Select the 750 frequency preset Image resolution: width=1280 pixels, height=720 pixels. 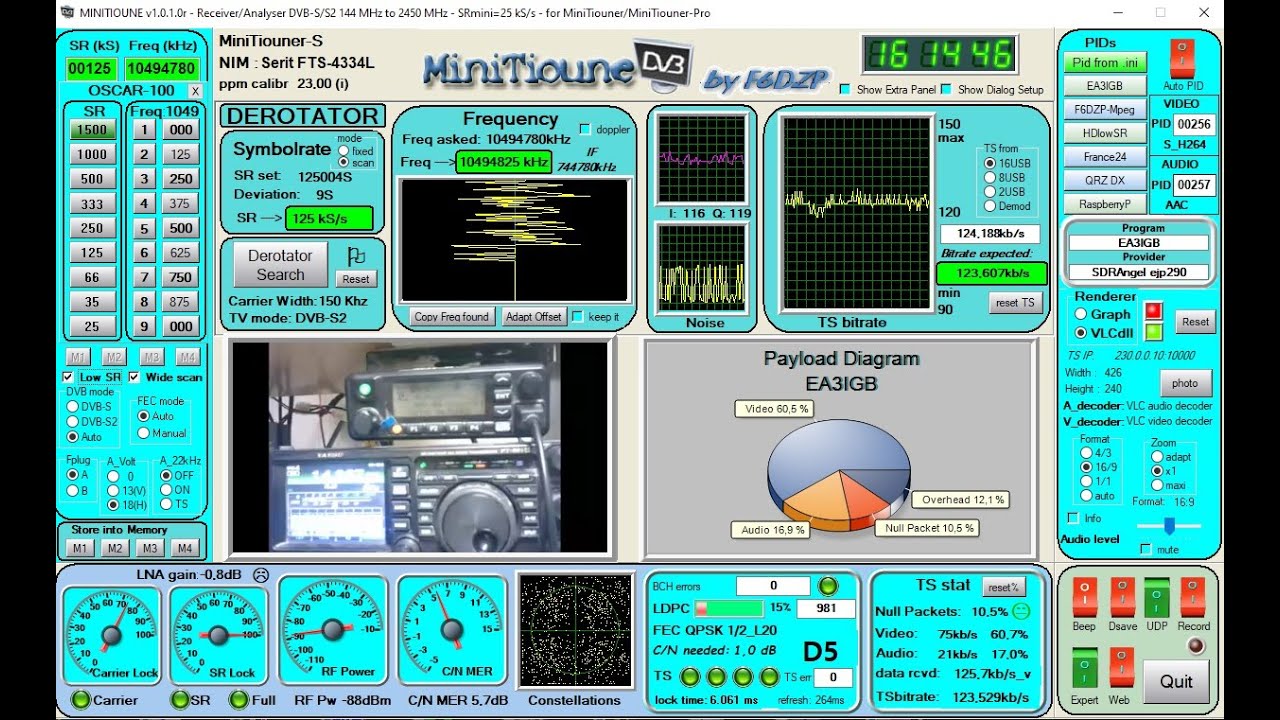[181, 277]
